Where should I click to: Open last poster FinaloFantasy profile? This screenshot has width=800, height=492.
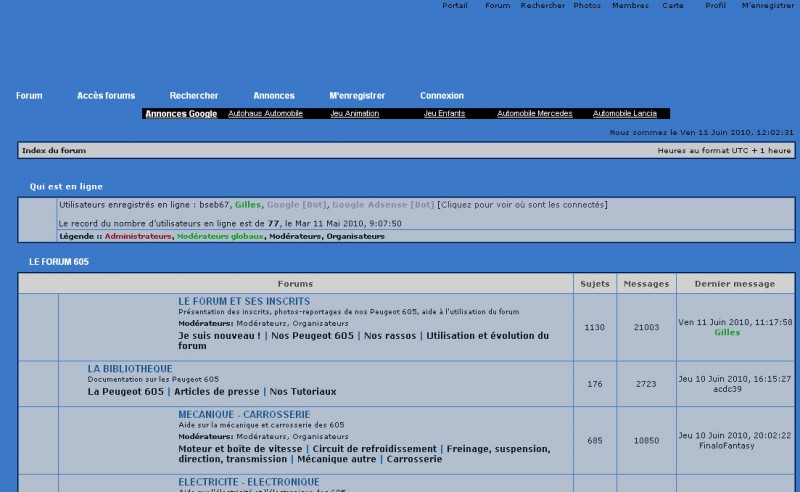[x=727, y=446]
